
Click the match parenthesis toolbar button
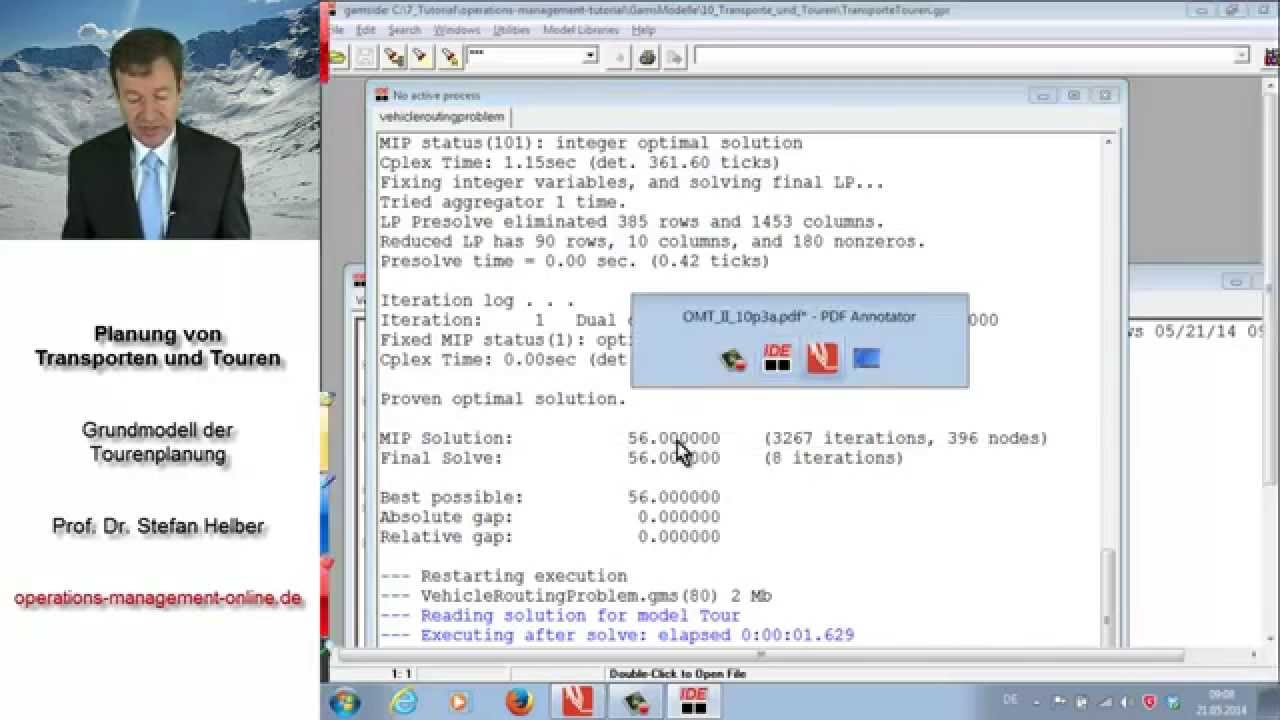click(619, 57)
